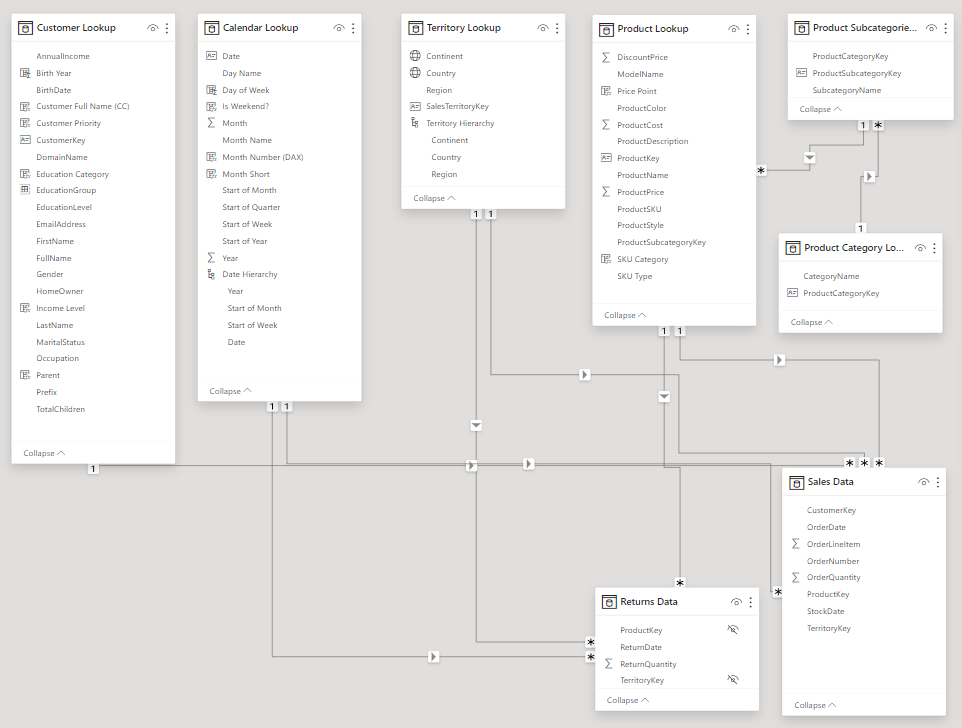
Task: Click the Product Subcategories table header title
Action: click(862, 29)
